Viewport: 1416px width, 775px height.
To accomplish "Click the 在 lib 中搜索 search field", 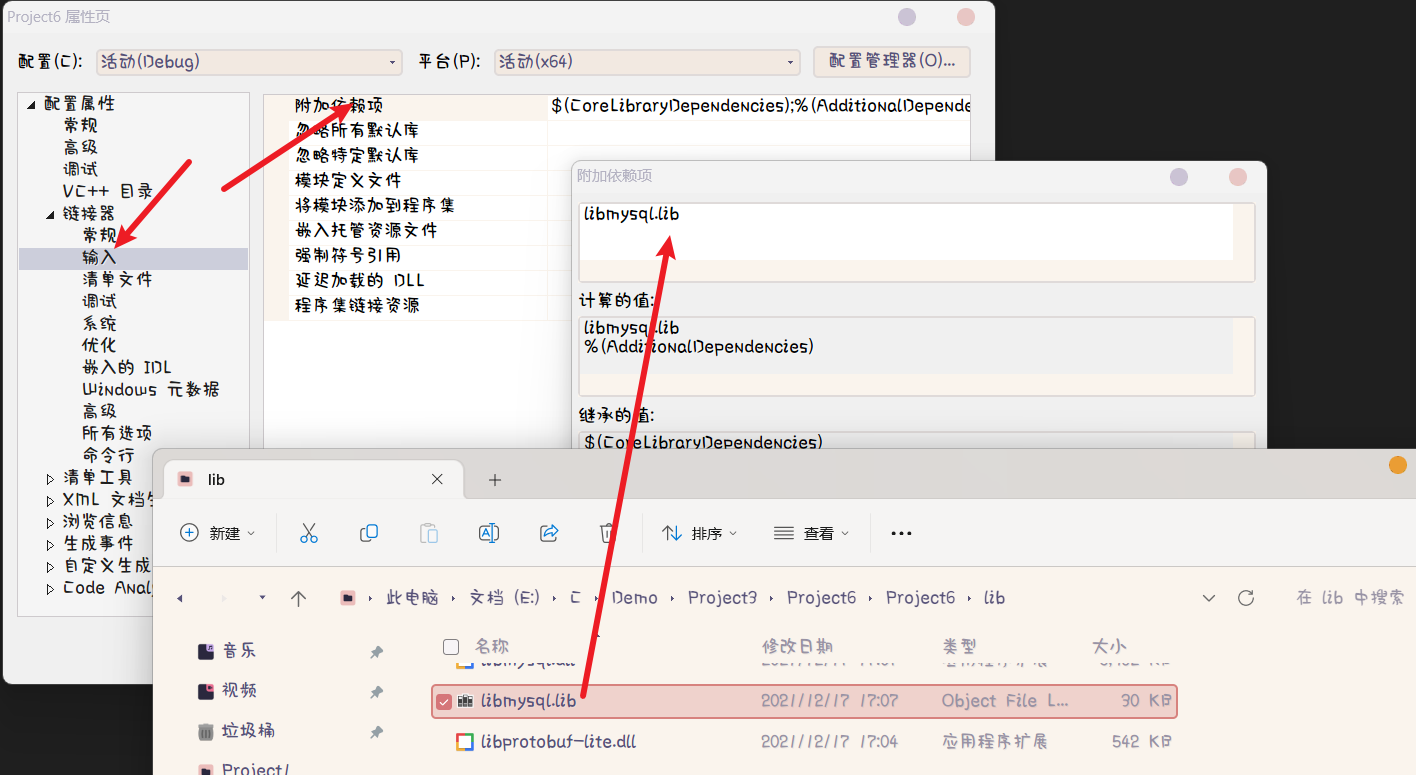I will click(x=1350, y=598).
